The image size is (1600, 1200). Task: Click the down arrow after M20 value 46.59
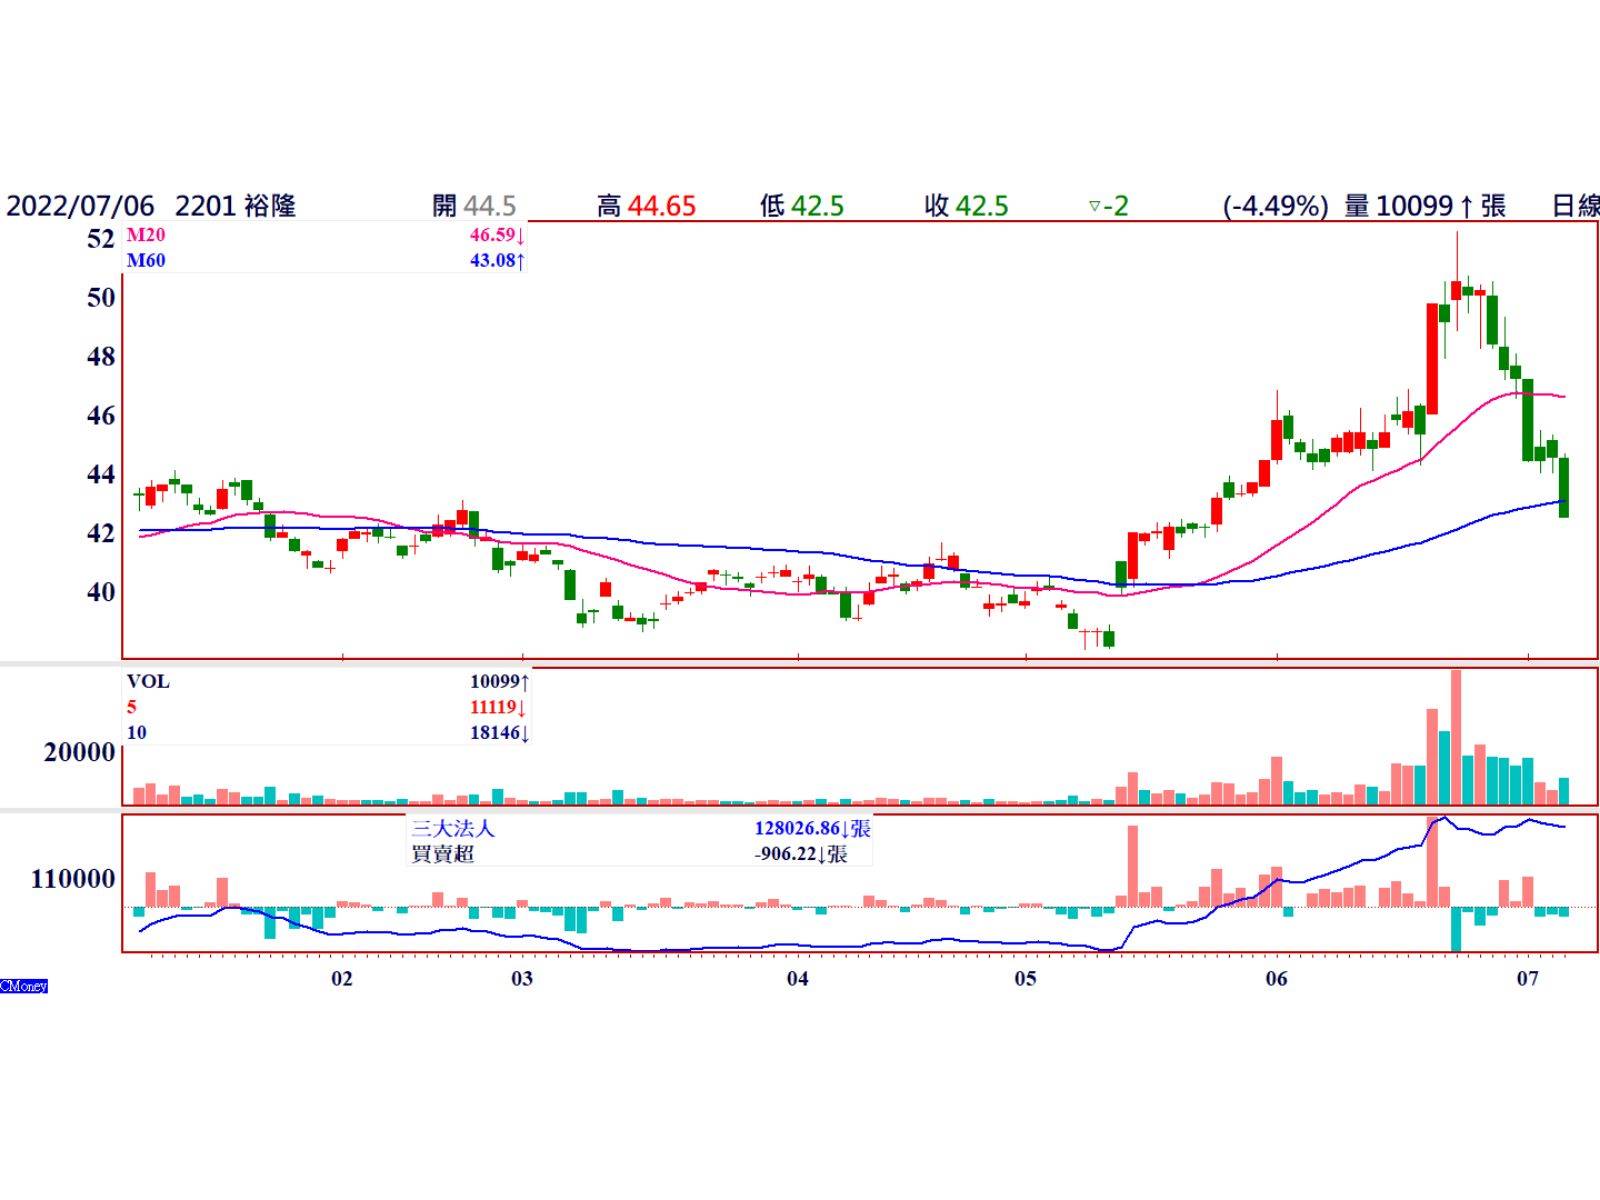coord(521,236)
